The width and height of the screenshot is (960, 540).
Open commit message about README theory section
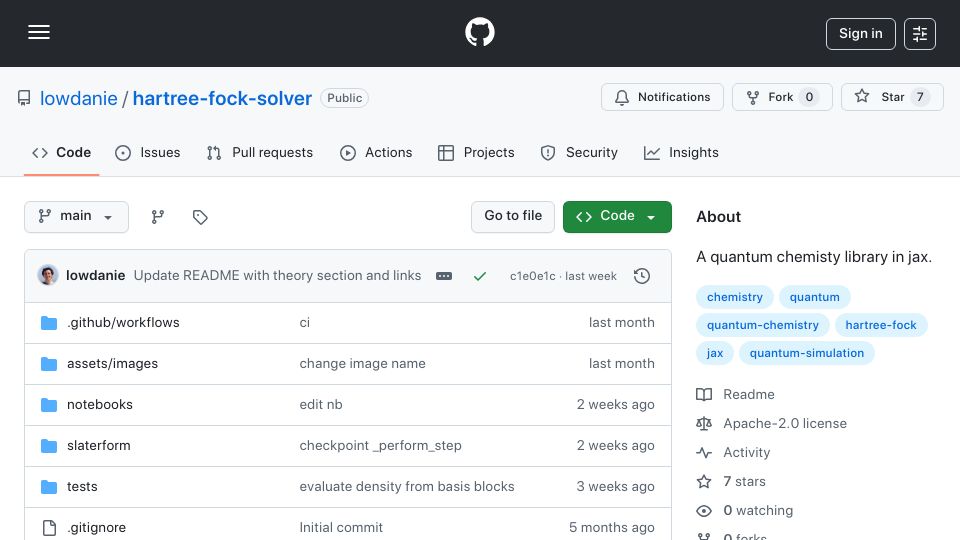[x=277, y=276]
